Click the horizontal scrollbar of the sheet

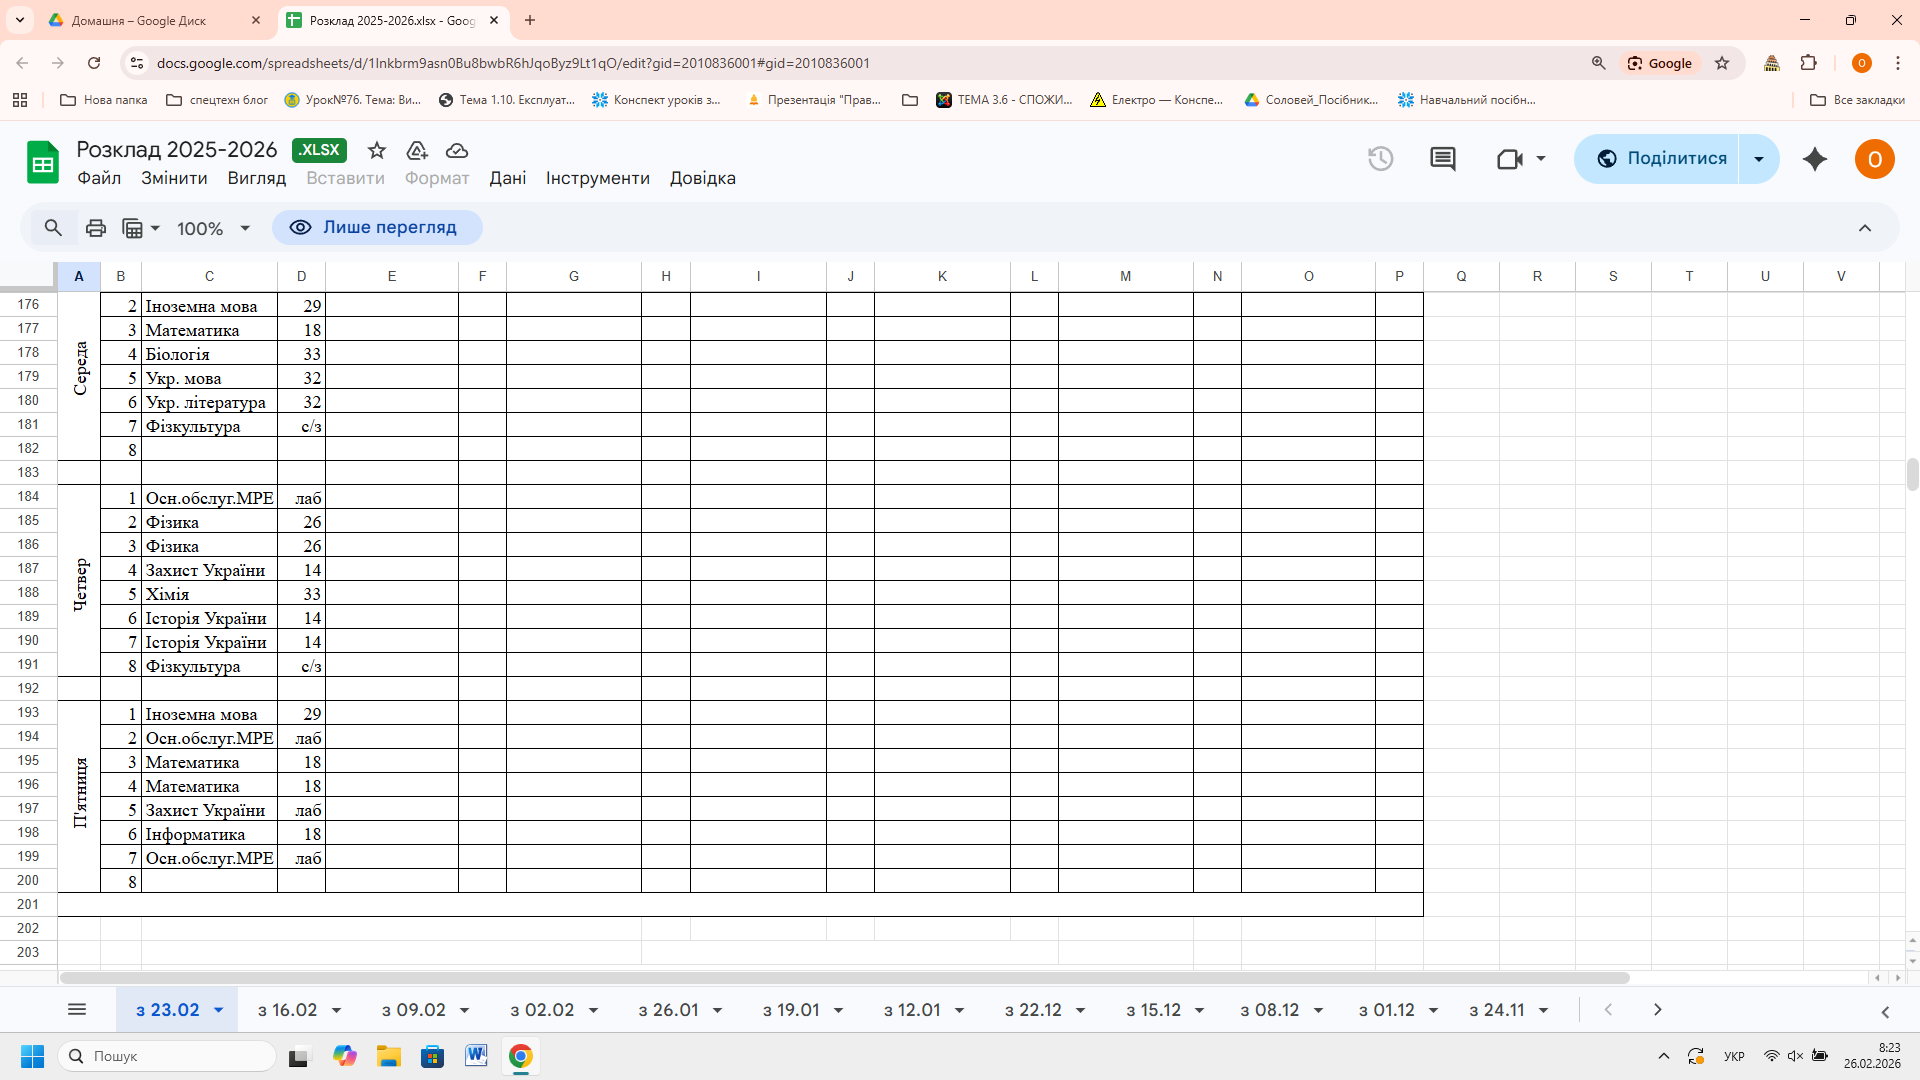tap(844, 978)
